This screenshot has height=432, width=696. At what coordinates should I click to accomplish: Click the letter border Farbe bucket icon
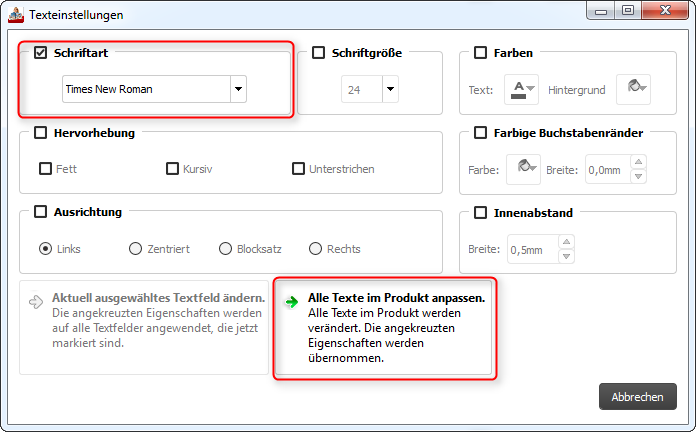coord(522,169)
